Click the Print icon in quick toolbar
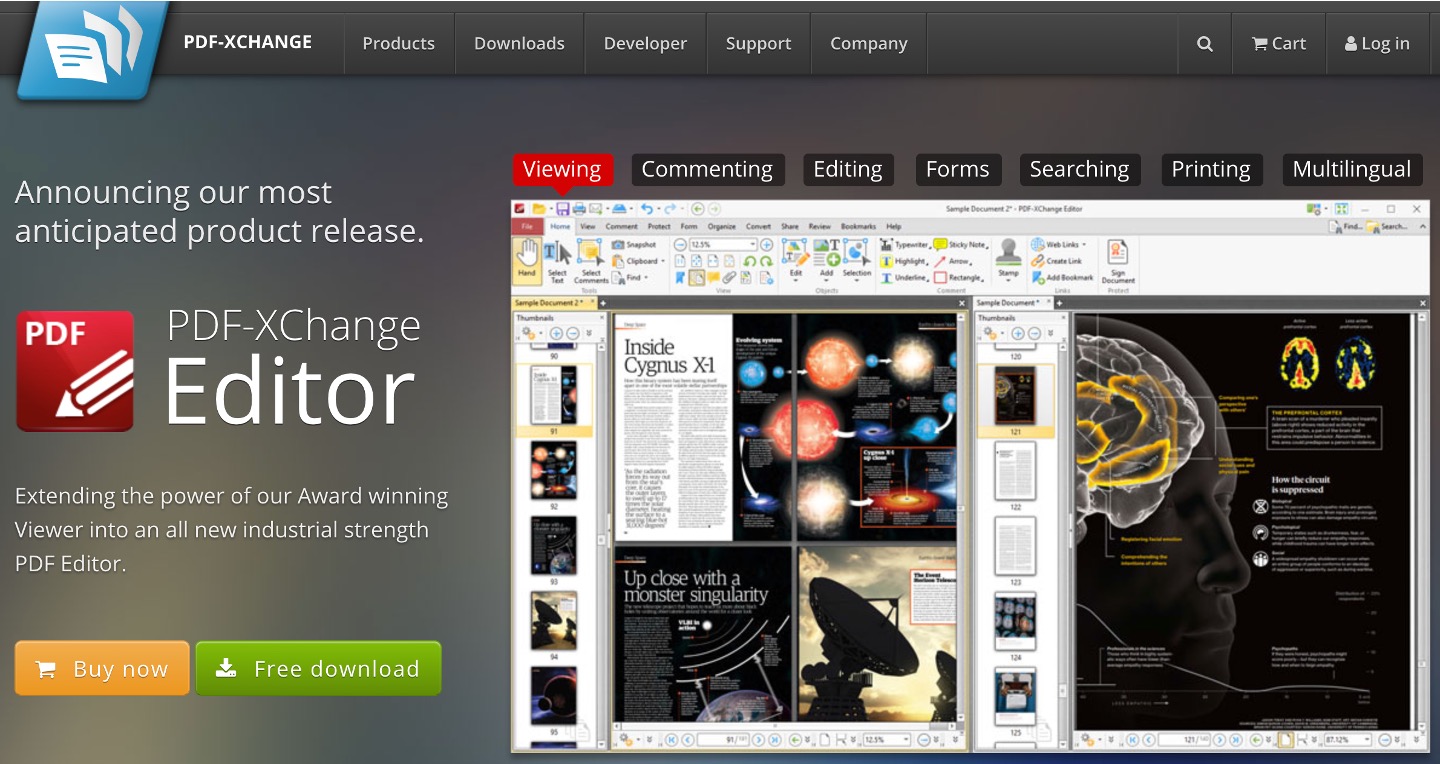This screenshot has height=764, width=1440. coord(579,209)
